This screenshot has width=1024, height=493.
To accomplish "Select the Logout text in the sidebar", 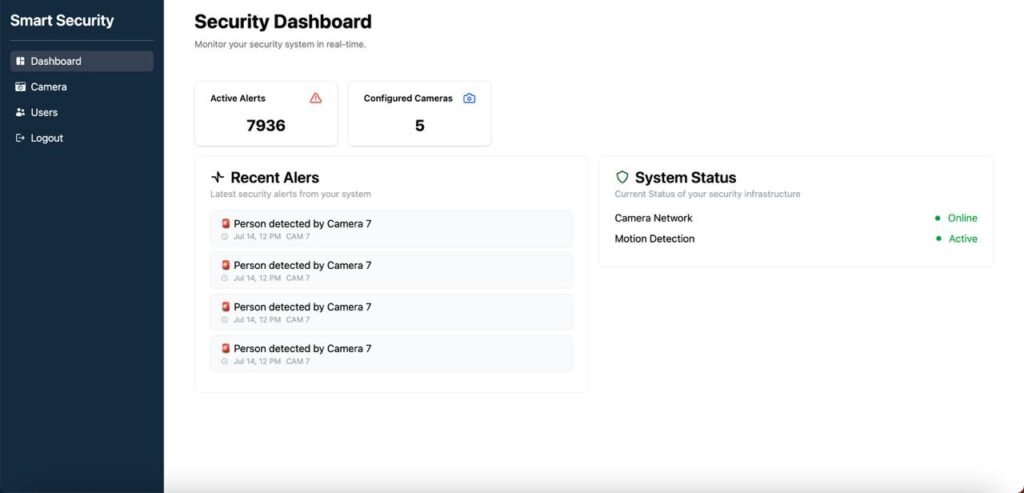I will (47, 138).
